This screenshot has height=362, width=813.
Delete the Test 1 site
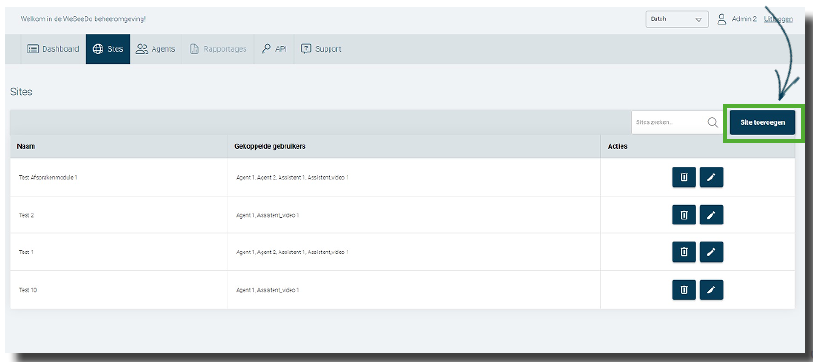(x=684, y=252)
